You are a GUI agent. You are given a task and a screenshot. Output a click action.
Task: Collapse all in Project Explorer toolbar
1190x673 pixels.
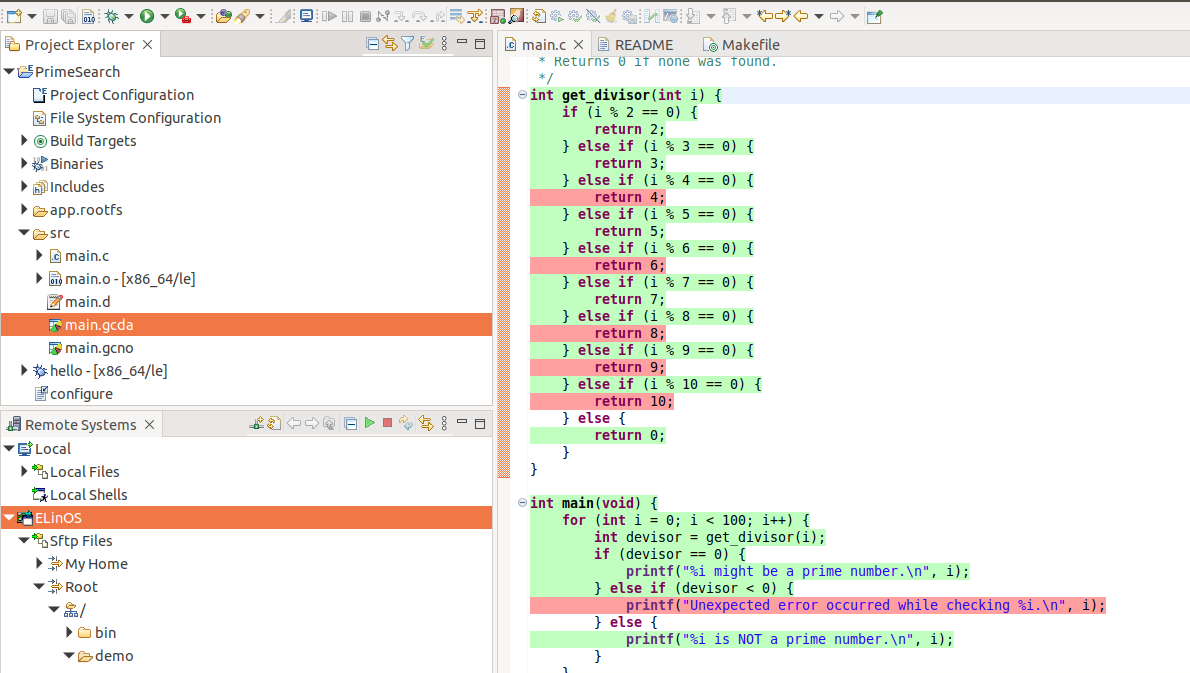[373, 44]
